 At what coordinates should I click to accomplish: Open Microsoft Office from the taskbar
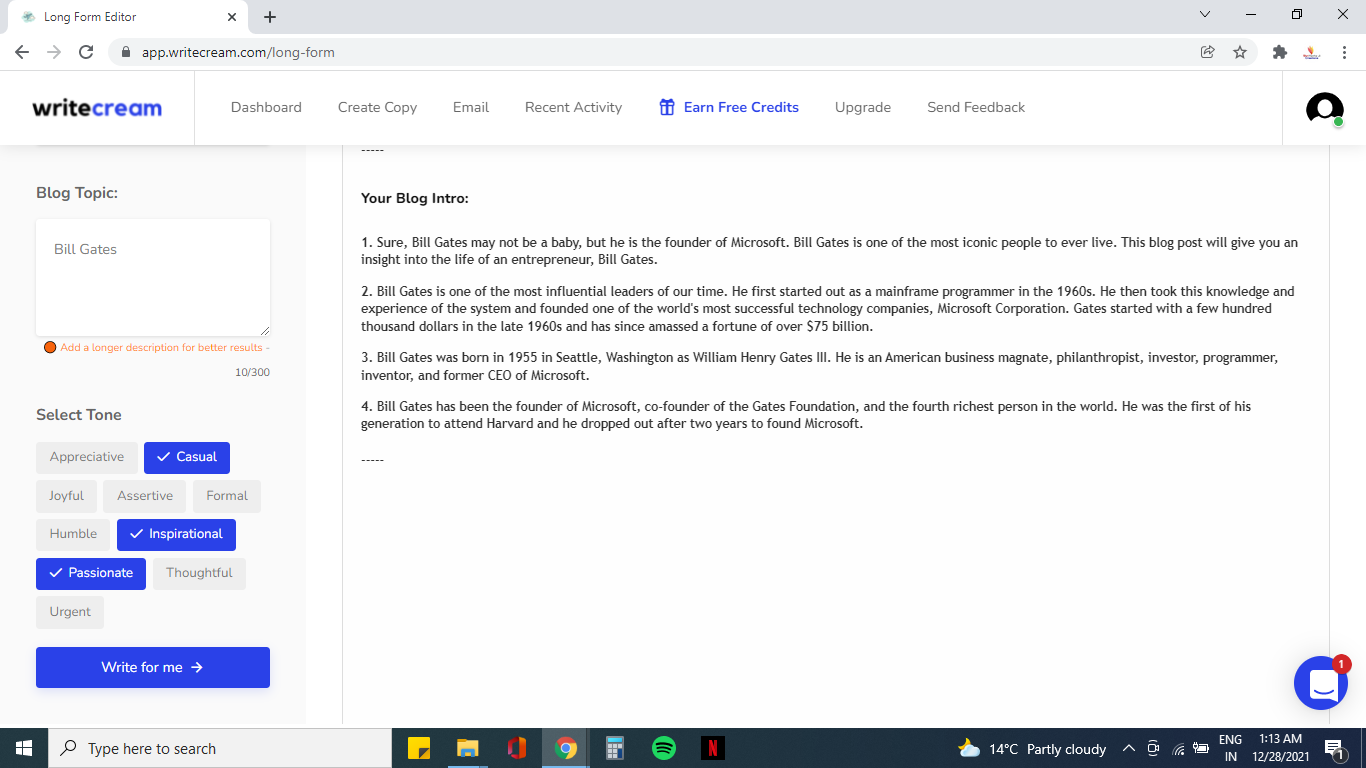517,748
